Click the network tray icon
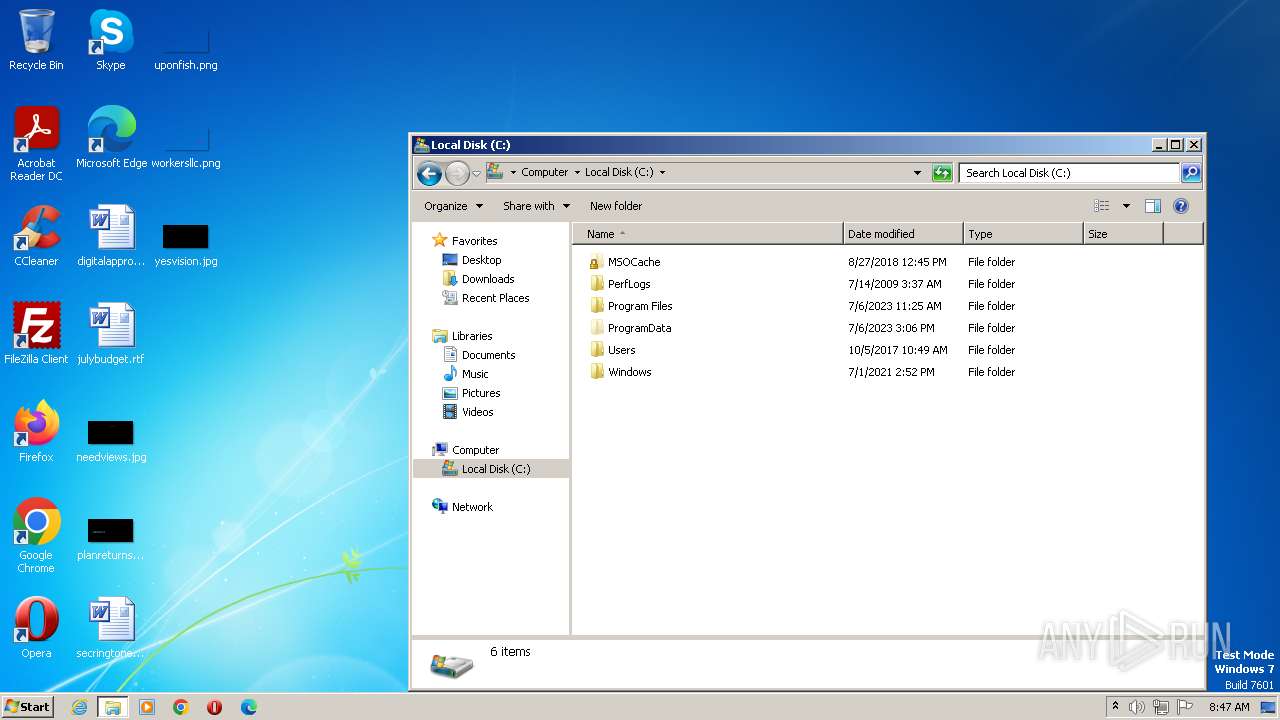The height and width of the screenshot is (720, 1280). coord(1161,707)
